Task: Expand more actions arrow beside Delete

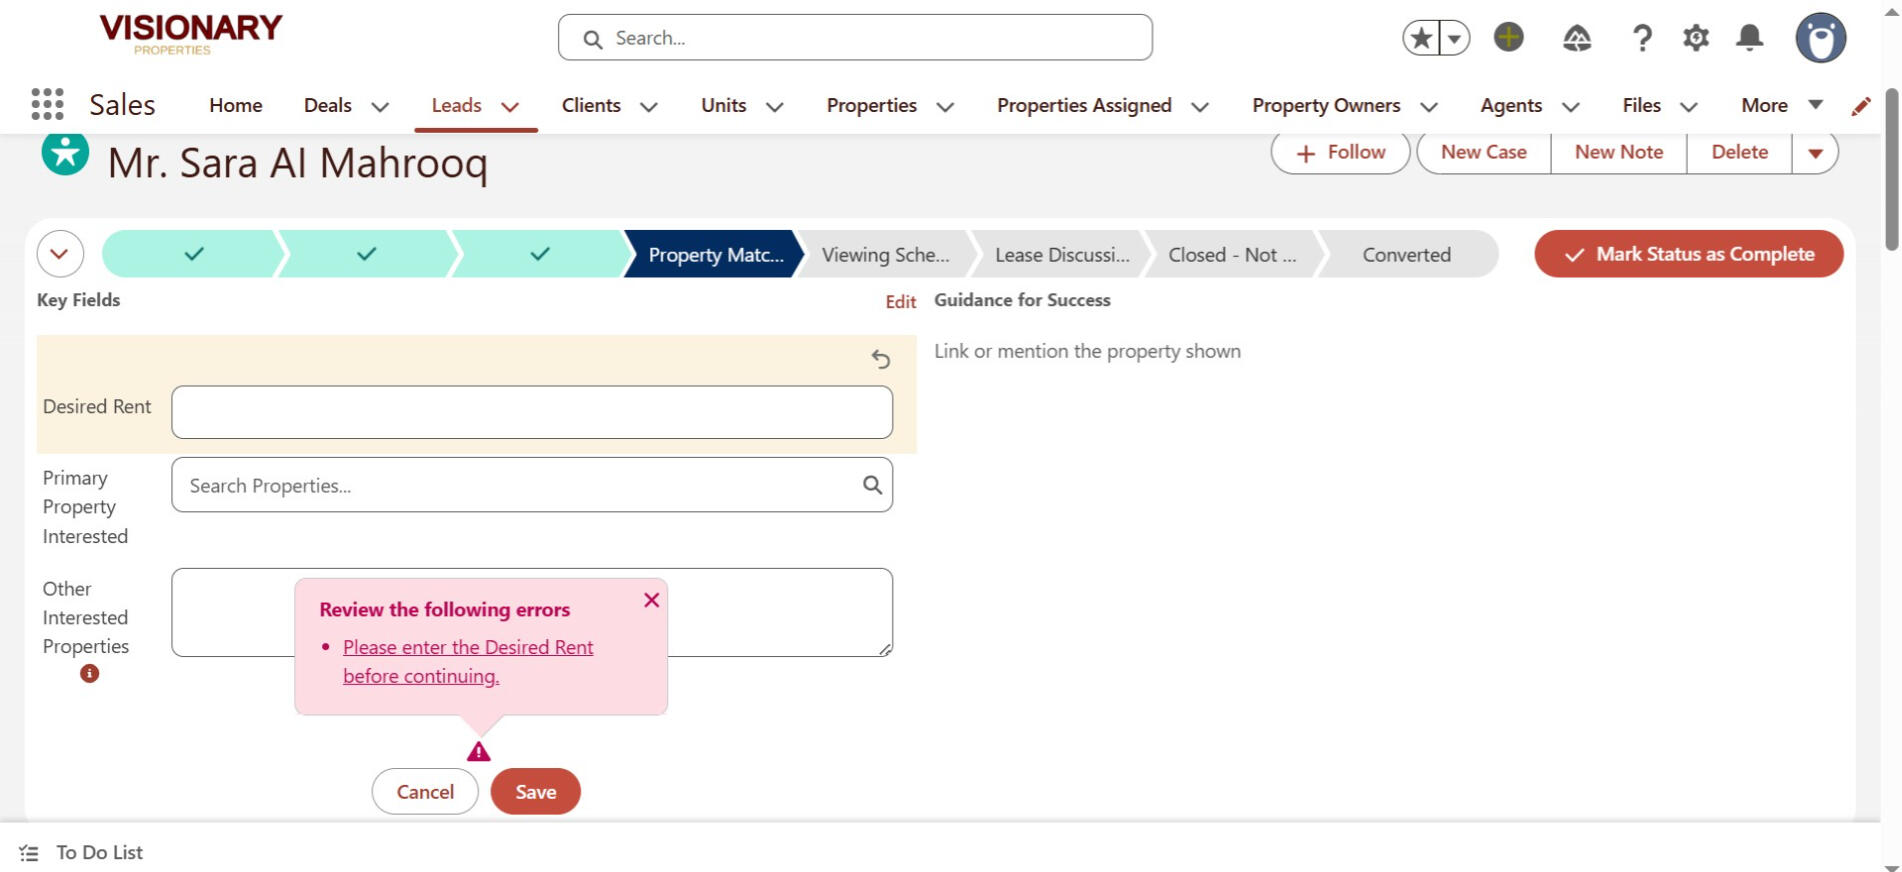Action: [x=1815, y=153]
